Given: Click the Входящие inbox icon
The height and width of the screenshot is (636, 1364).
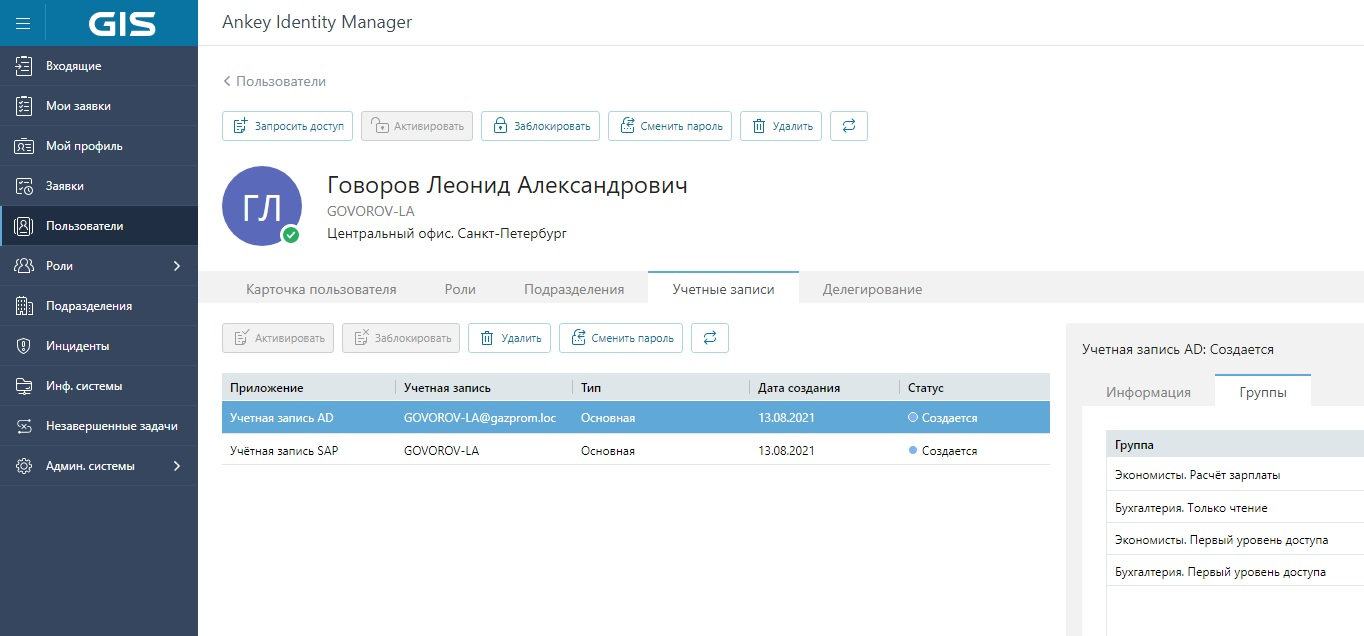Looking at the screenshot, I should pyautogui.click(x=25, y=66).
